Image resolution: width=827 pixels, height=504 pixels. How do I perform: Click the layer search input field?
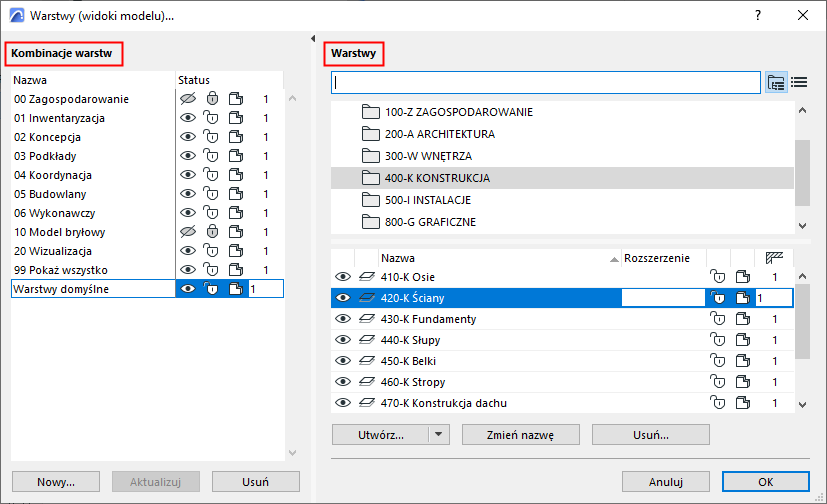coord(546,82)
